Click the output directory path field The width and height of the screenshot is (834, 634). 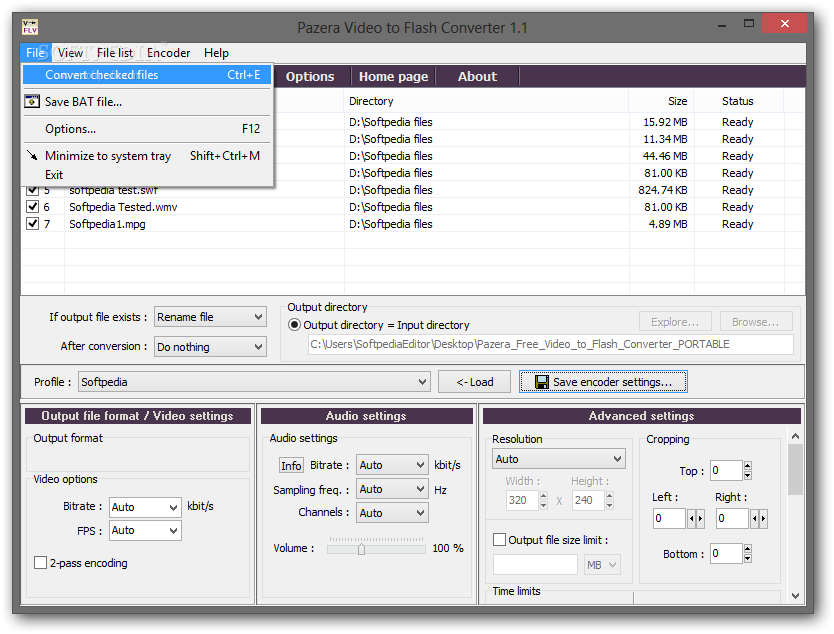551,344
